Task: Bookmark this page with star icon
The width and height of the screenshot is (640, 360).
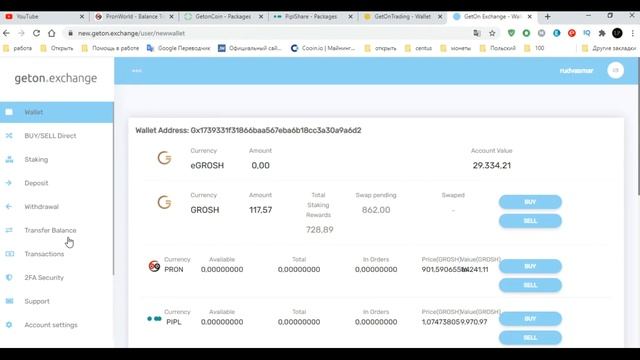Action: click(492, 33)
